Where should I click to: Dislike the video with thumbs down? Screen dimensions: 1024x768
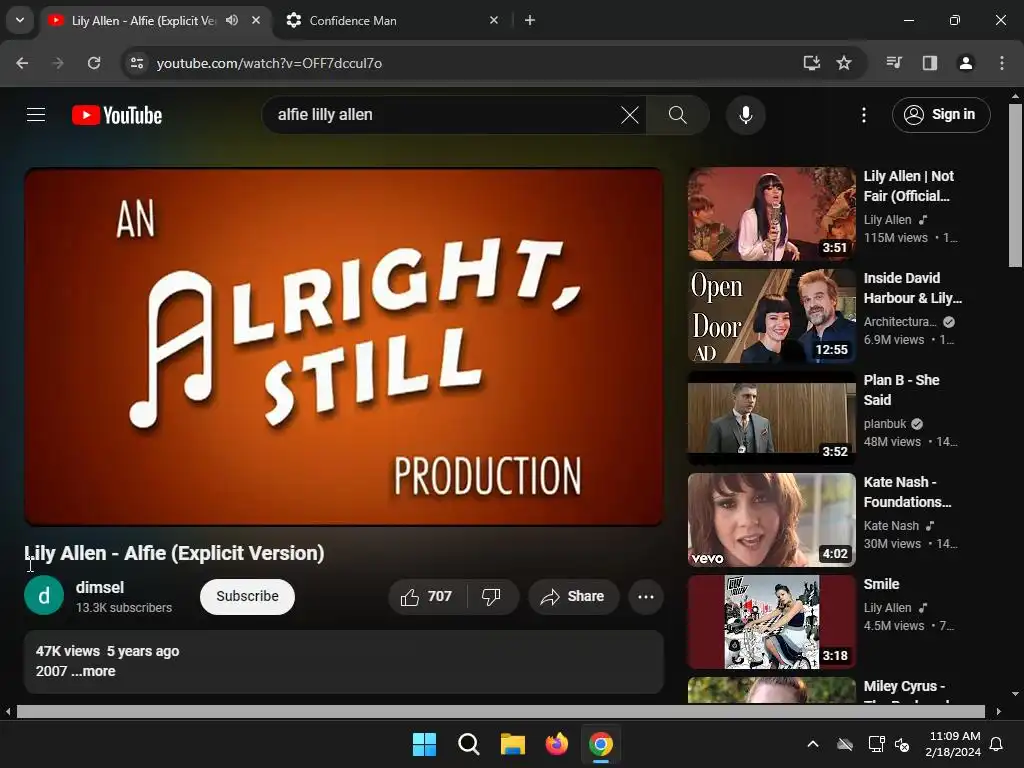491,596
